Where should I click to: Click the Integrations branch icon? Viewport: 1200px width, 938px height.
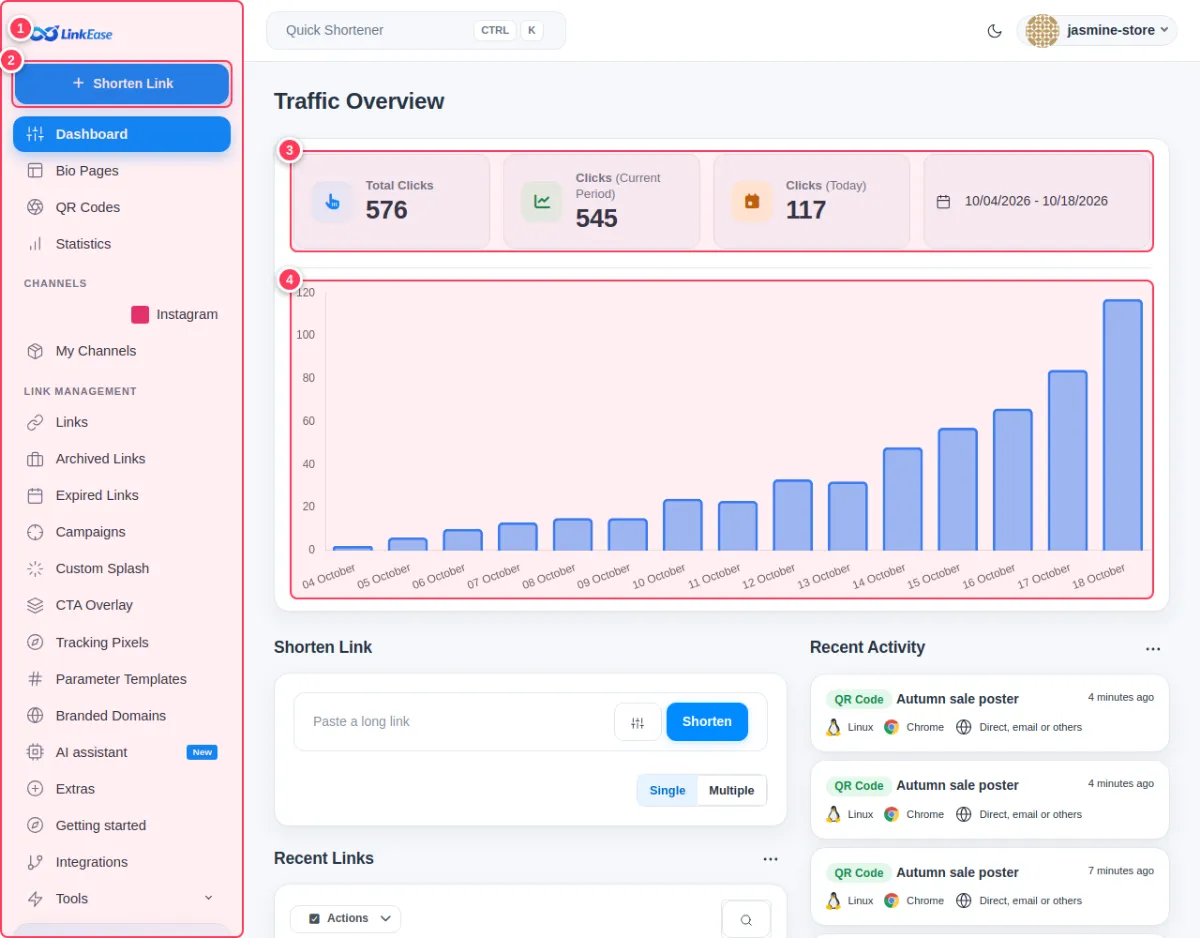pyautogui.click(x=35, y=862)
